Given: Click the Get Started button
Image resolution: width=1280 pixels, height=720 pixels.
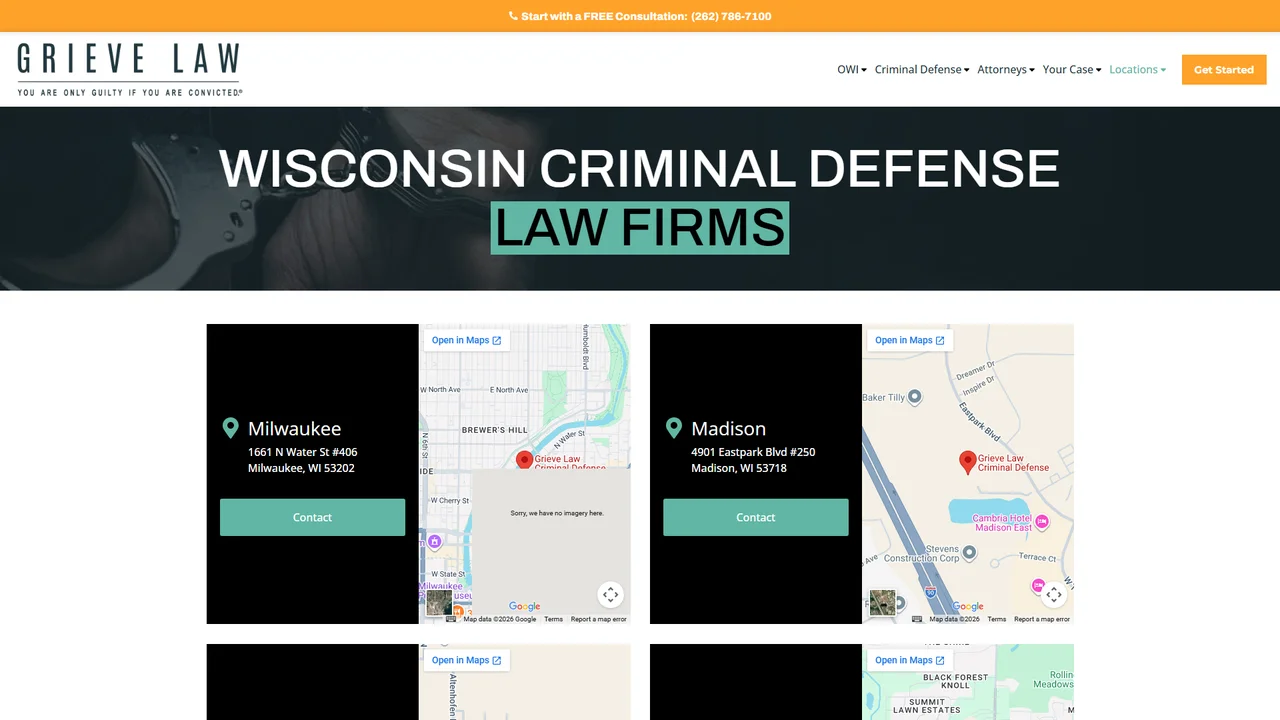Looking at the screenshot, I should tap(1224, 70).
